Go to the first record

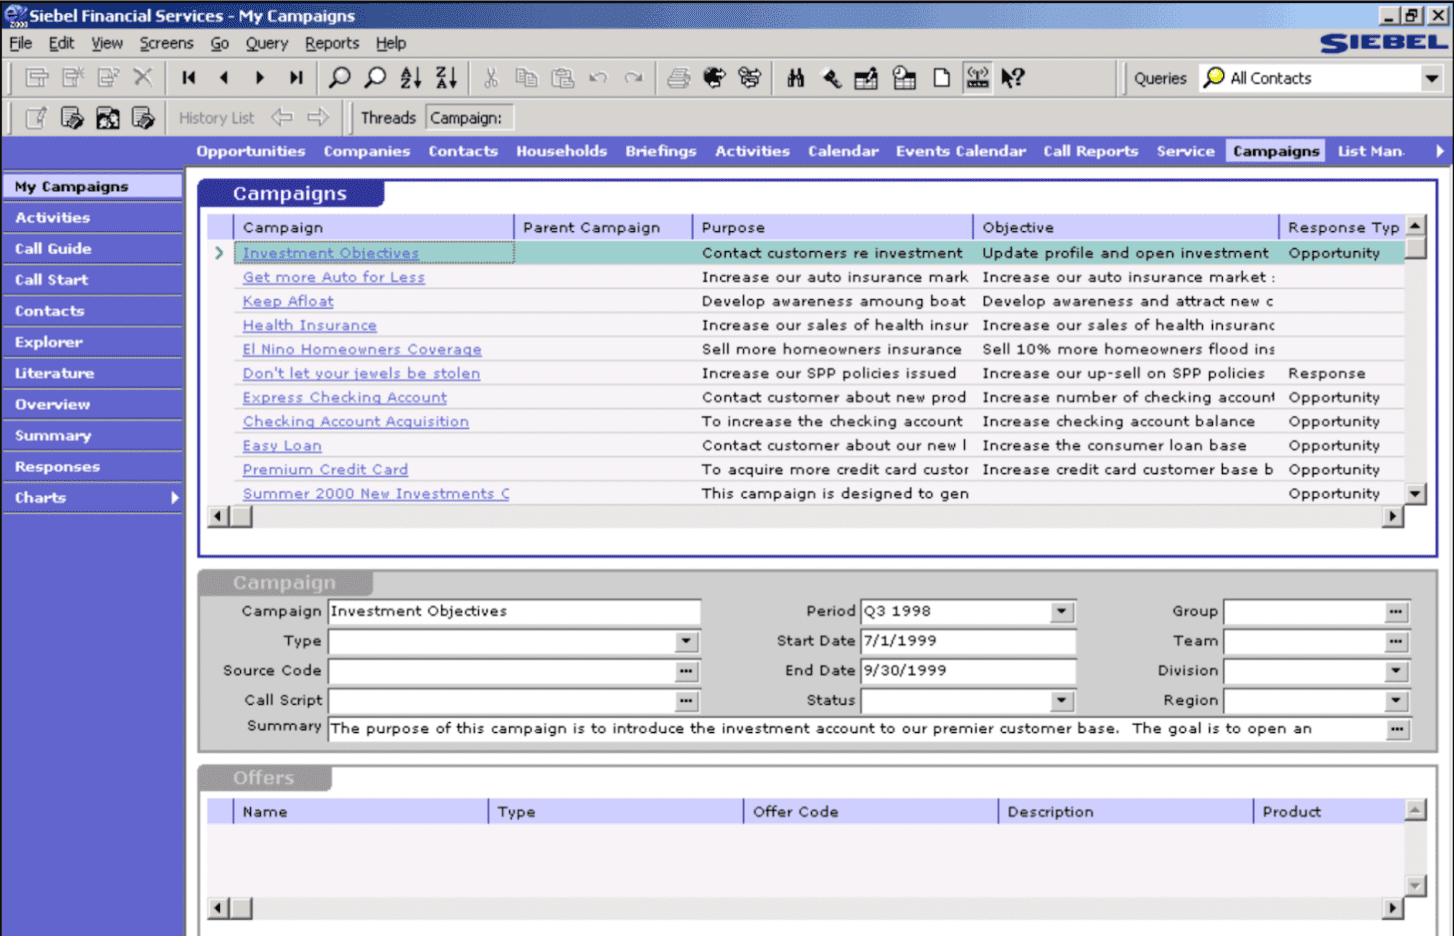(x=188, y=78)
